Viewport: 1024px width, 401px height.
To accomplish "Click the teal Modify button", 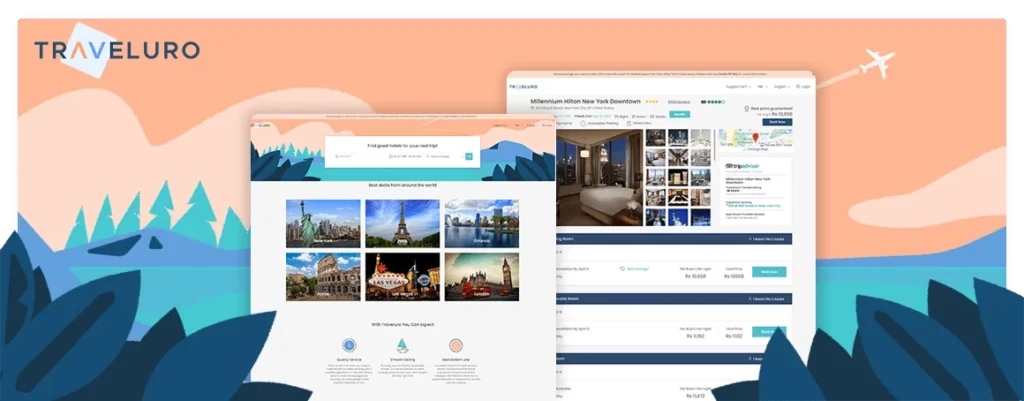I will (679, 114).
